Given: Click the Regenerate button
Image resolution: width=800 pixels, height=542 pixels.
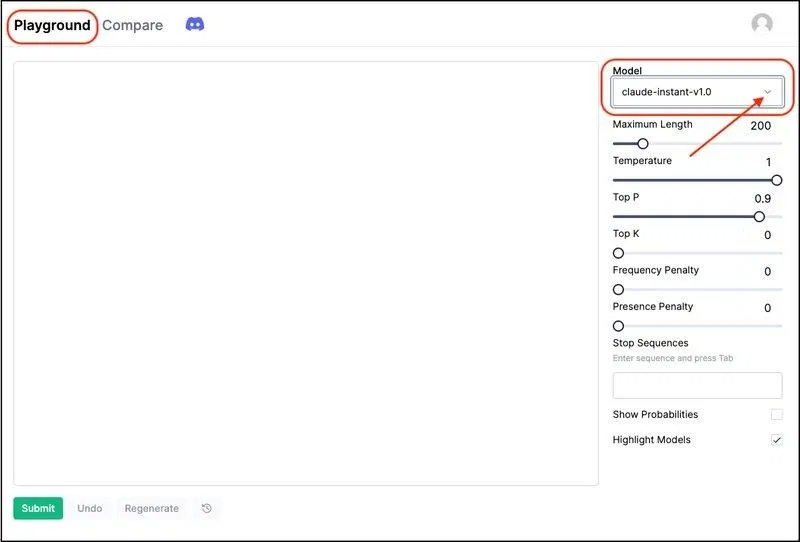Looking at the screenshot, I should click(x=152, y=508).
